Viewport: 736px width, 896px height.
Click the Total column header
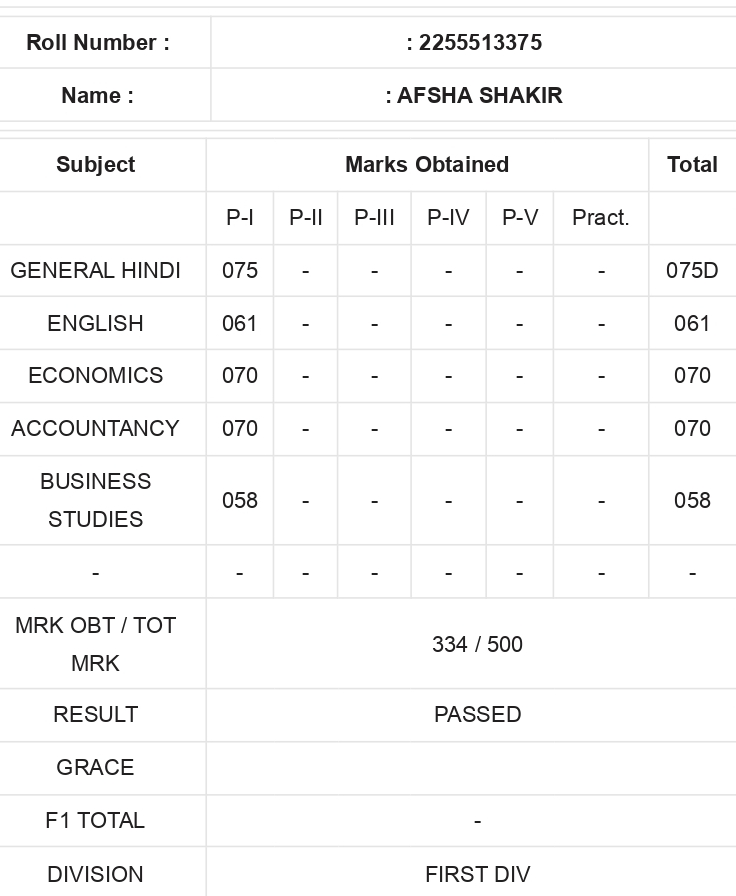coord(692,165)
